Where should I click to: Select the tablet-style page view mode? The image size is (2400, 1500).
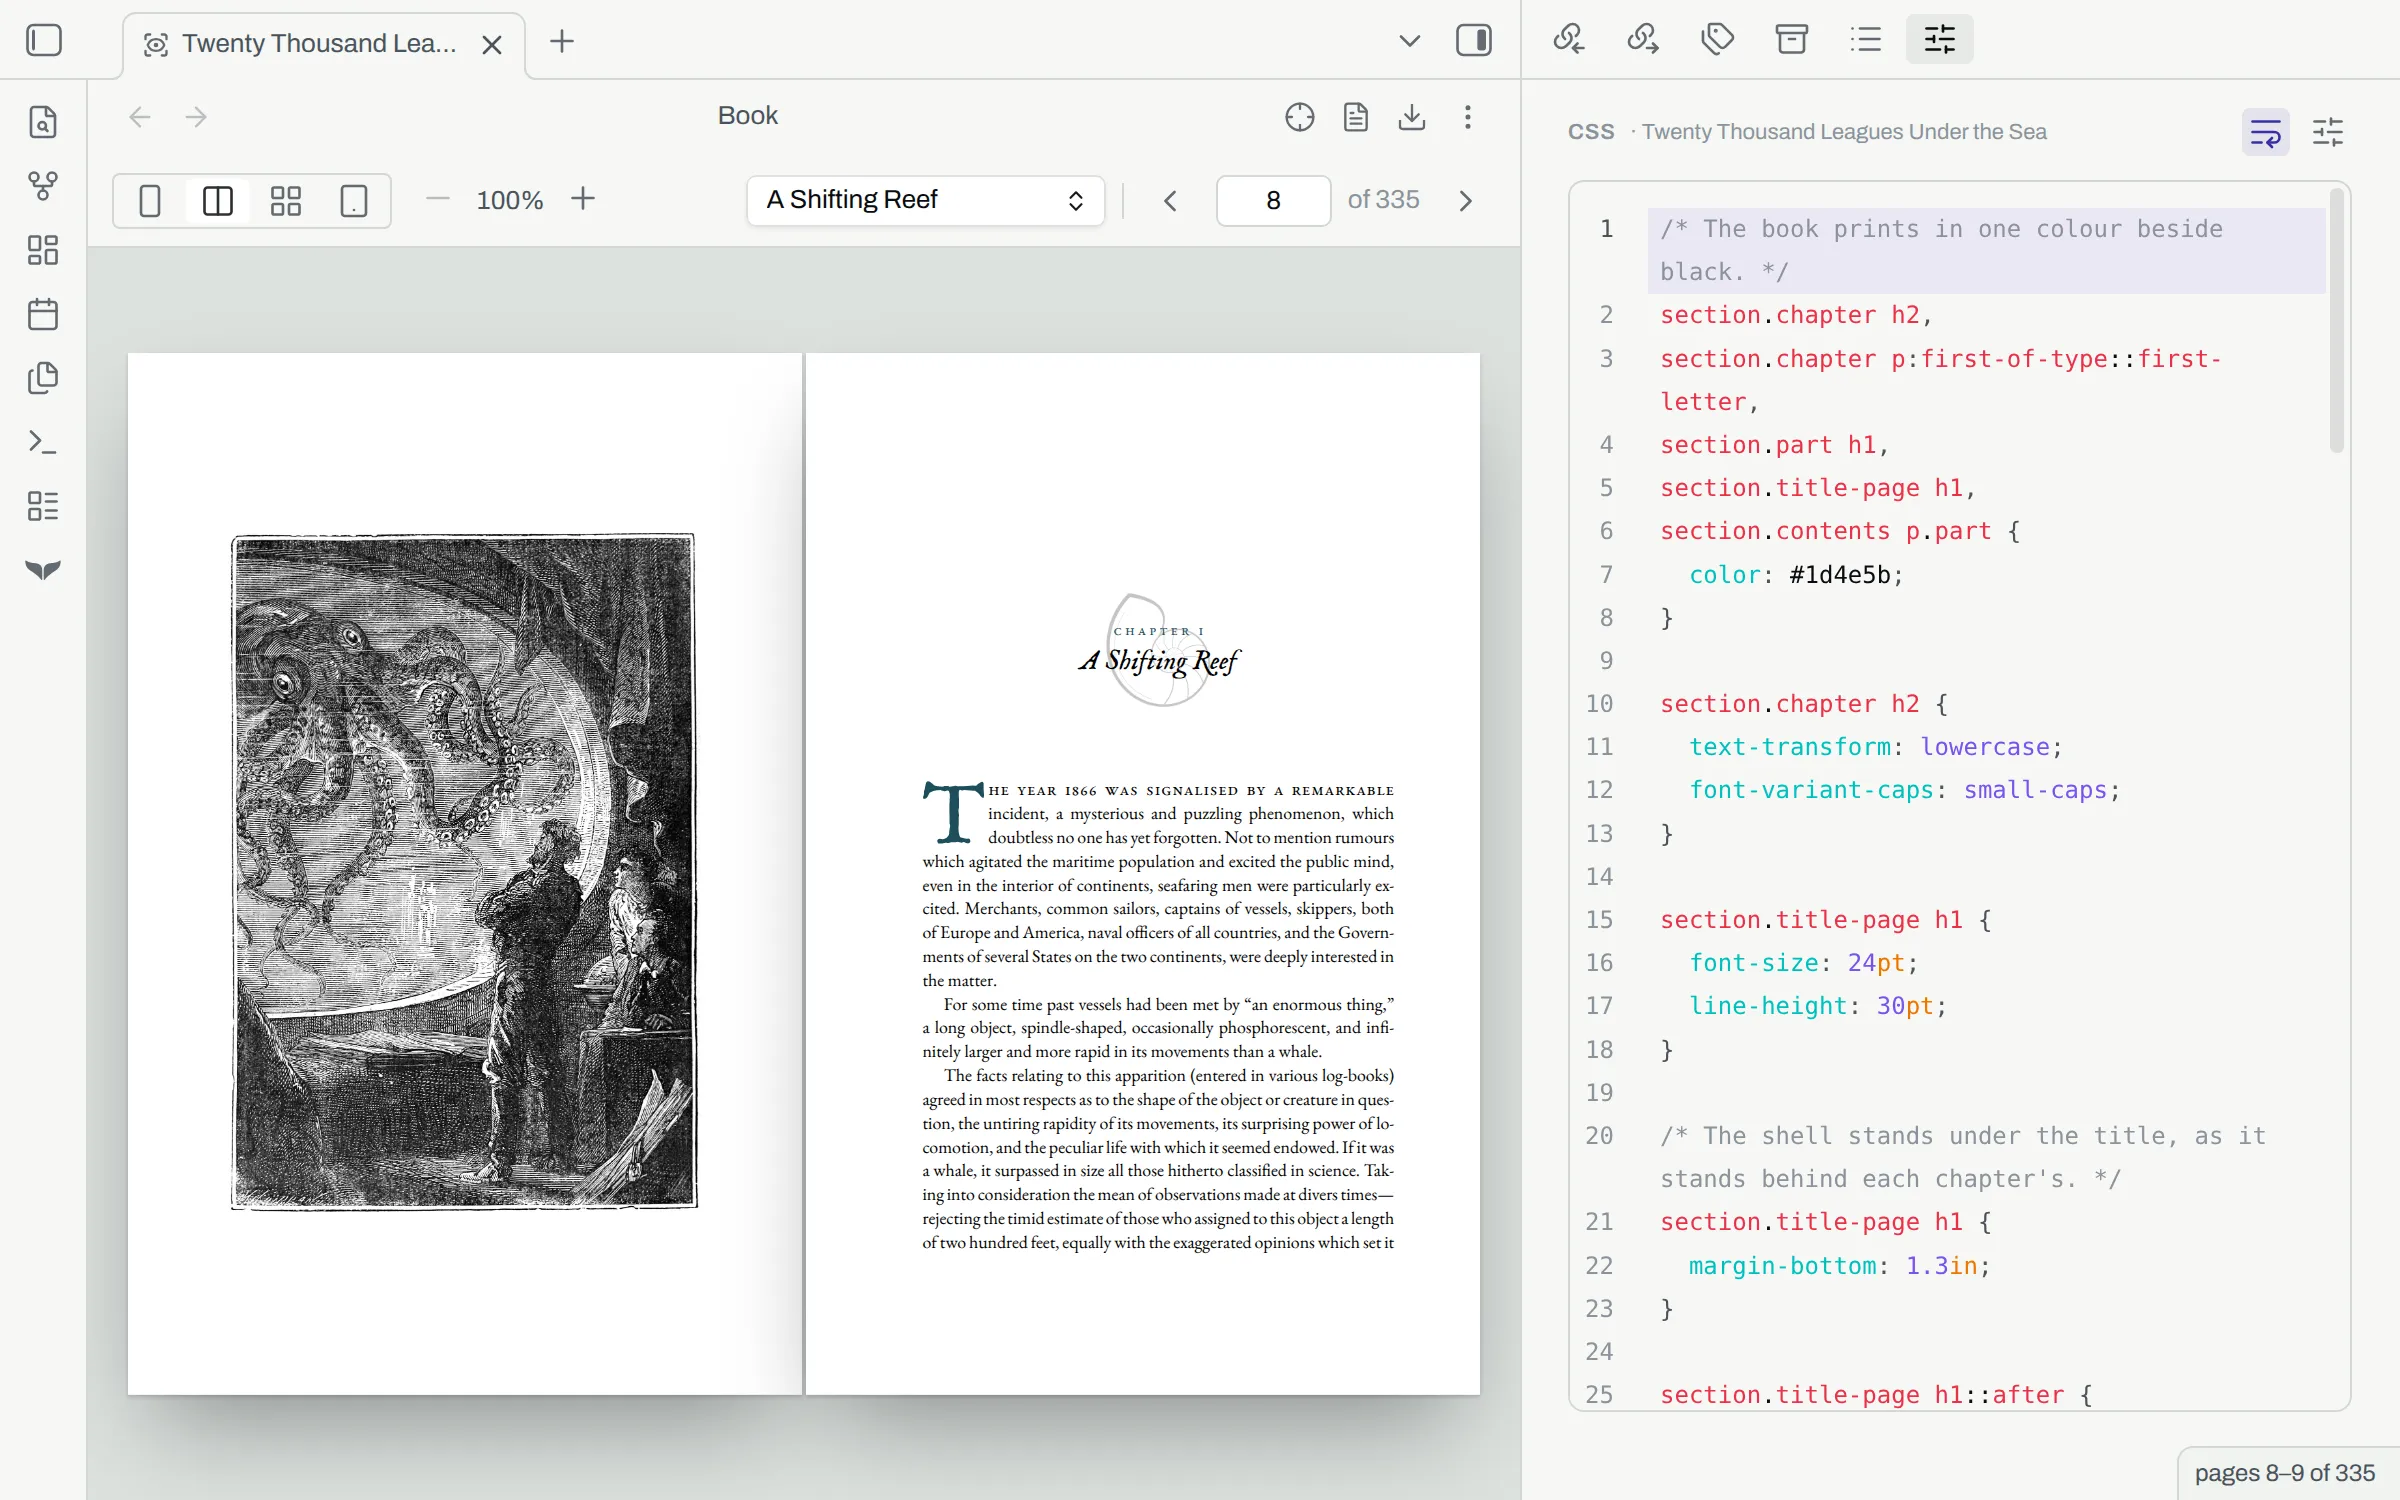tap(354, 201)
